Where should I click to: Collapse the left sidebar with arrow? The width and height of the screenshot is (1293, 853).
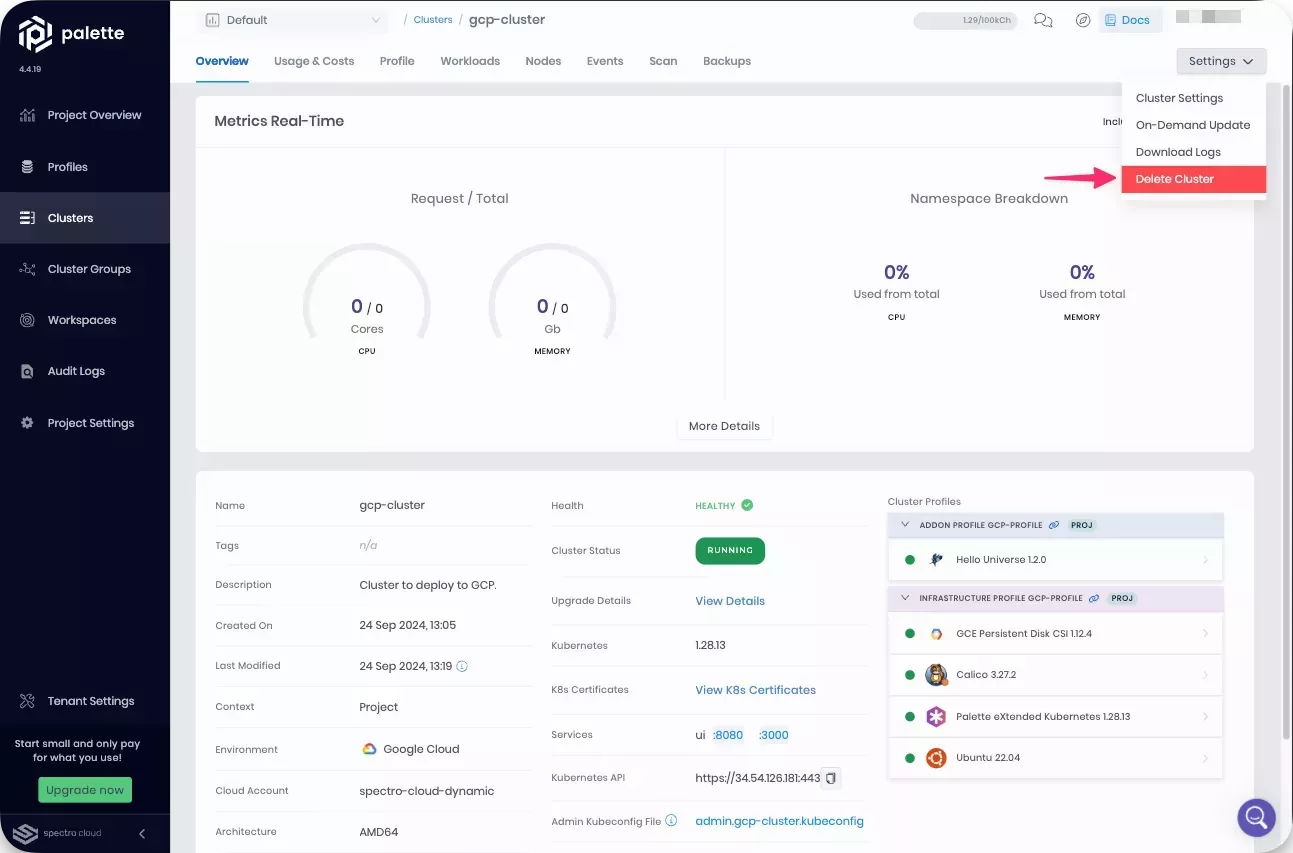pyautogui.click(x=142, y=833)
